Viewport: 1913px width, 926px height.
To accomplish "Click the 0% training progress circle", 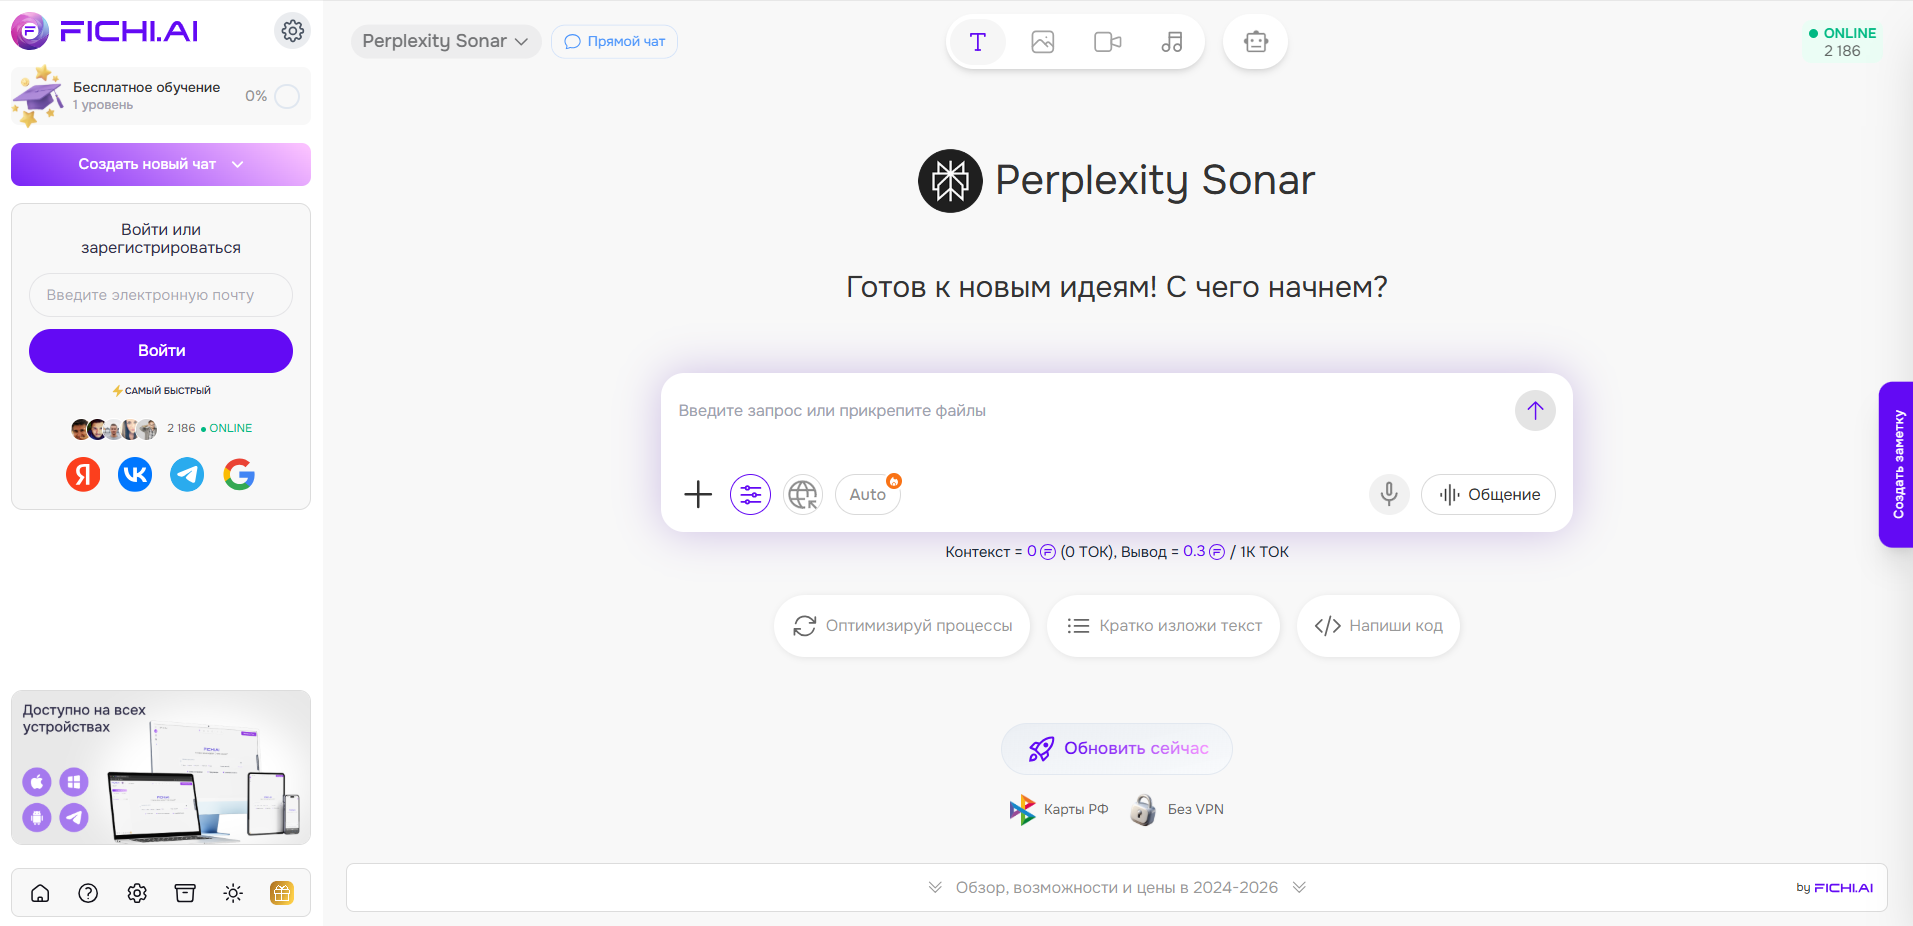I will click(287, 96).
